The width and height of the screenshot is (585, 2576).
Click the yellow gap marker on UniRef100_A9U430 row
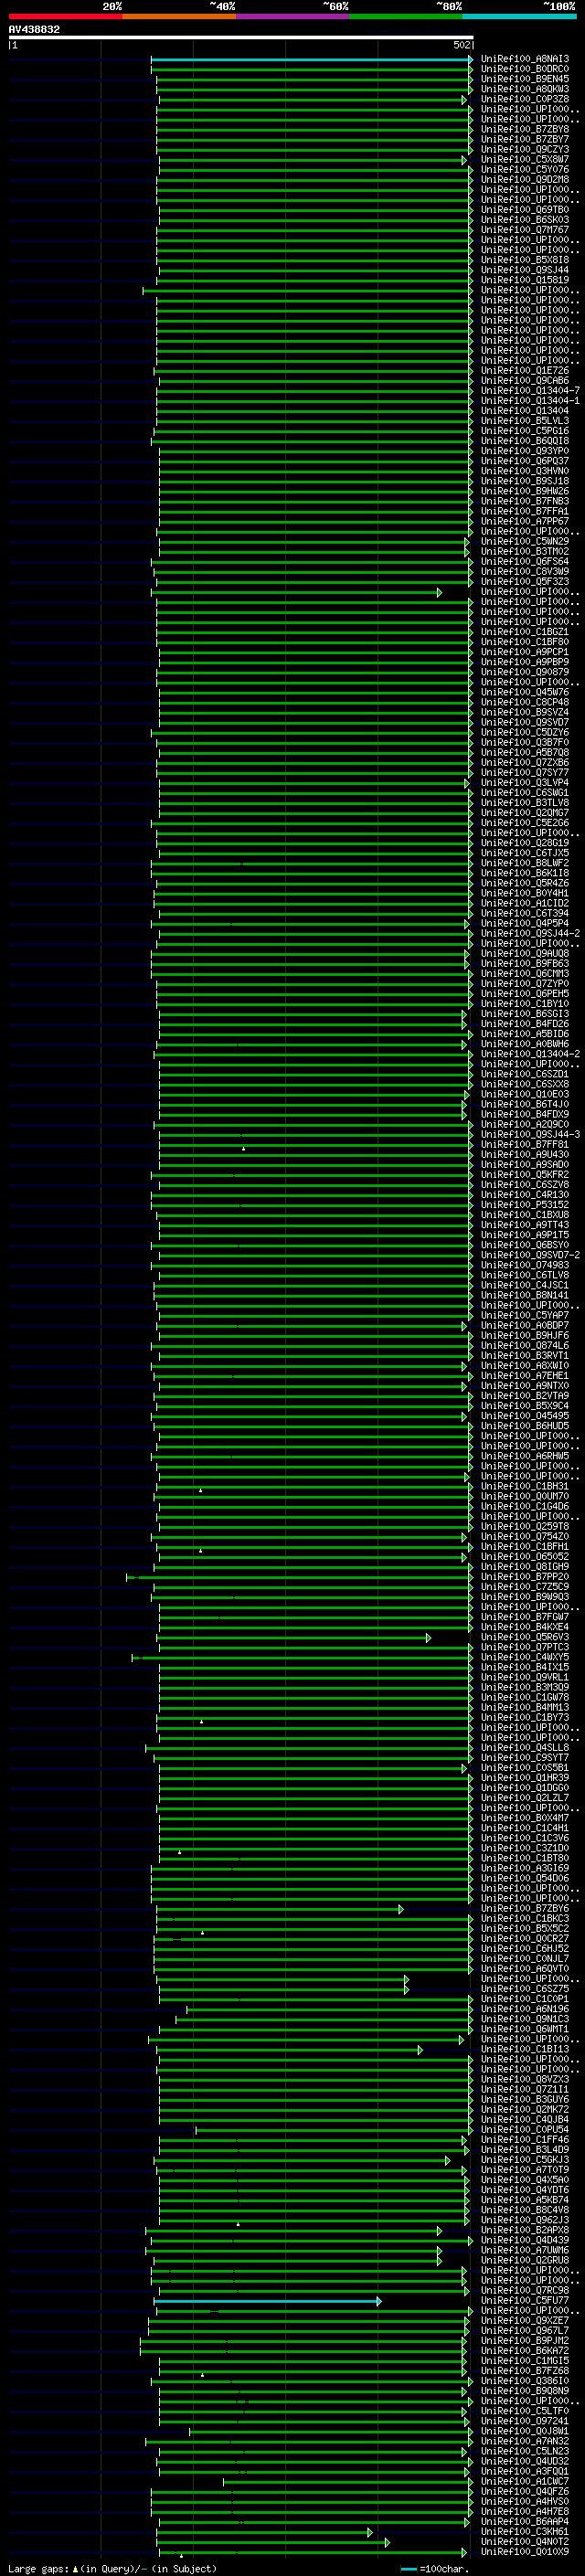pos(243,1149)
